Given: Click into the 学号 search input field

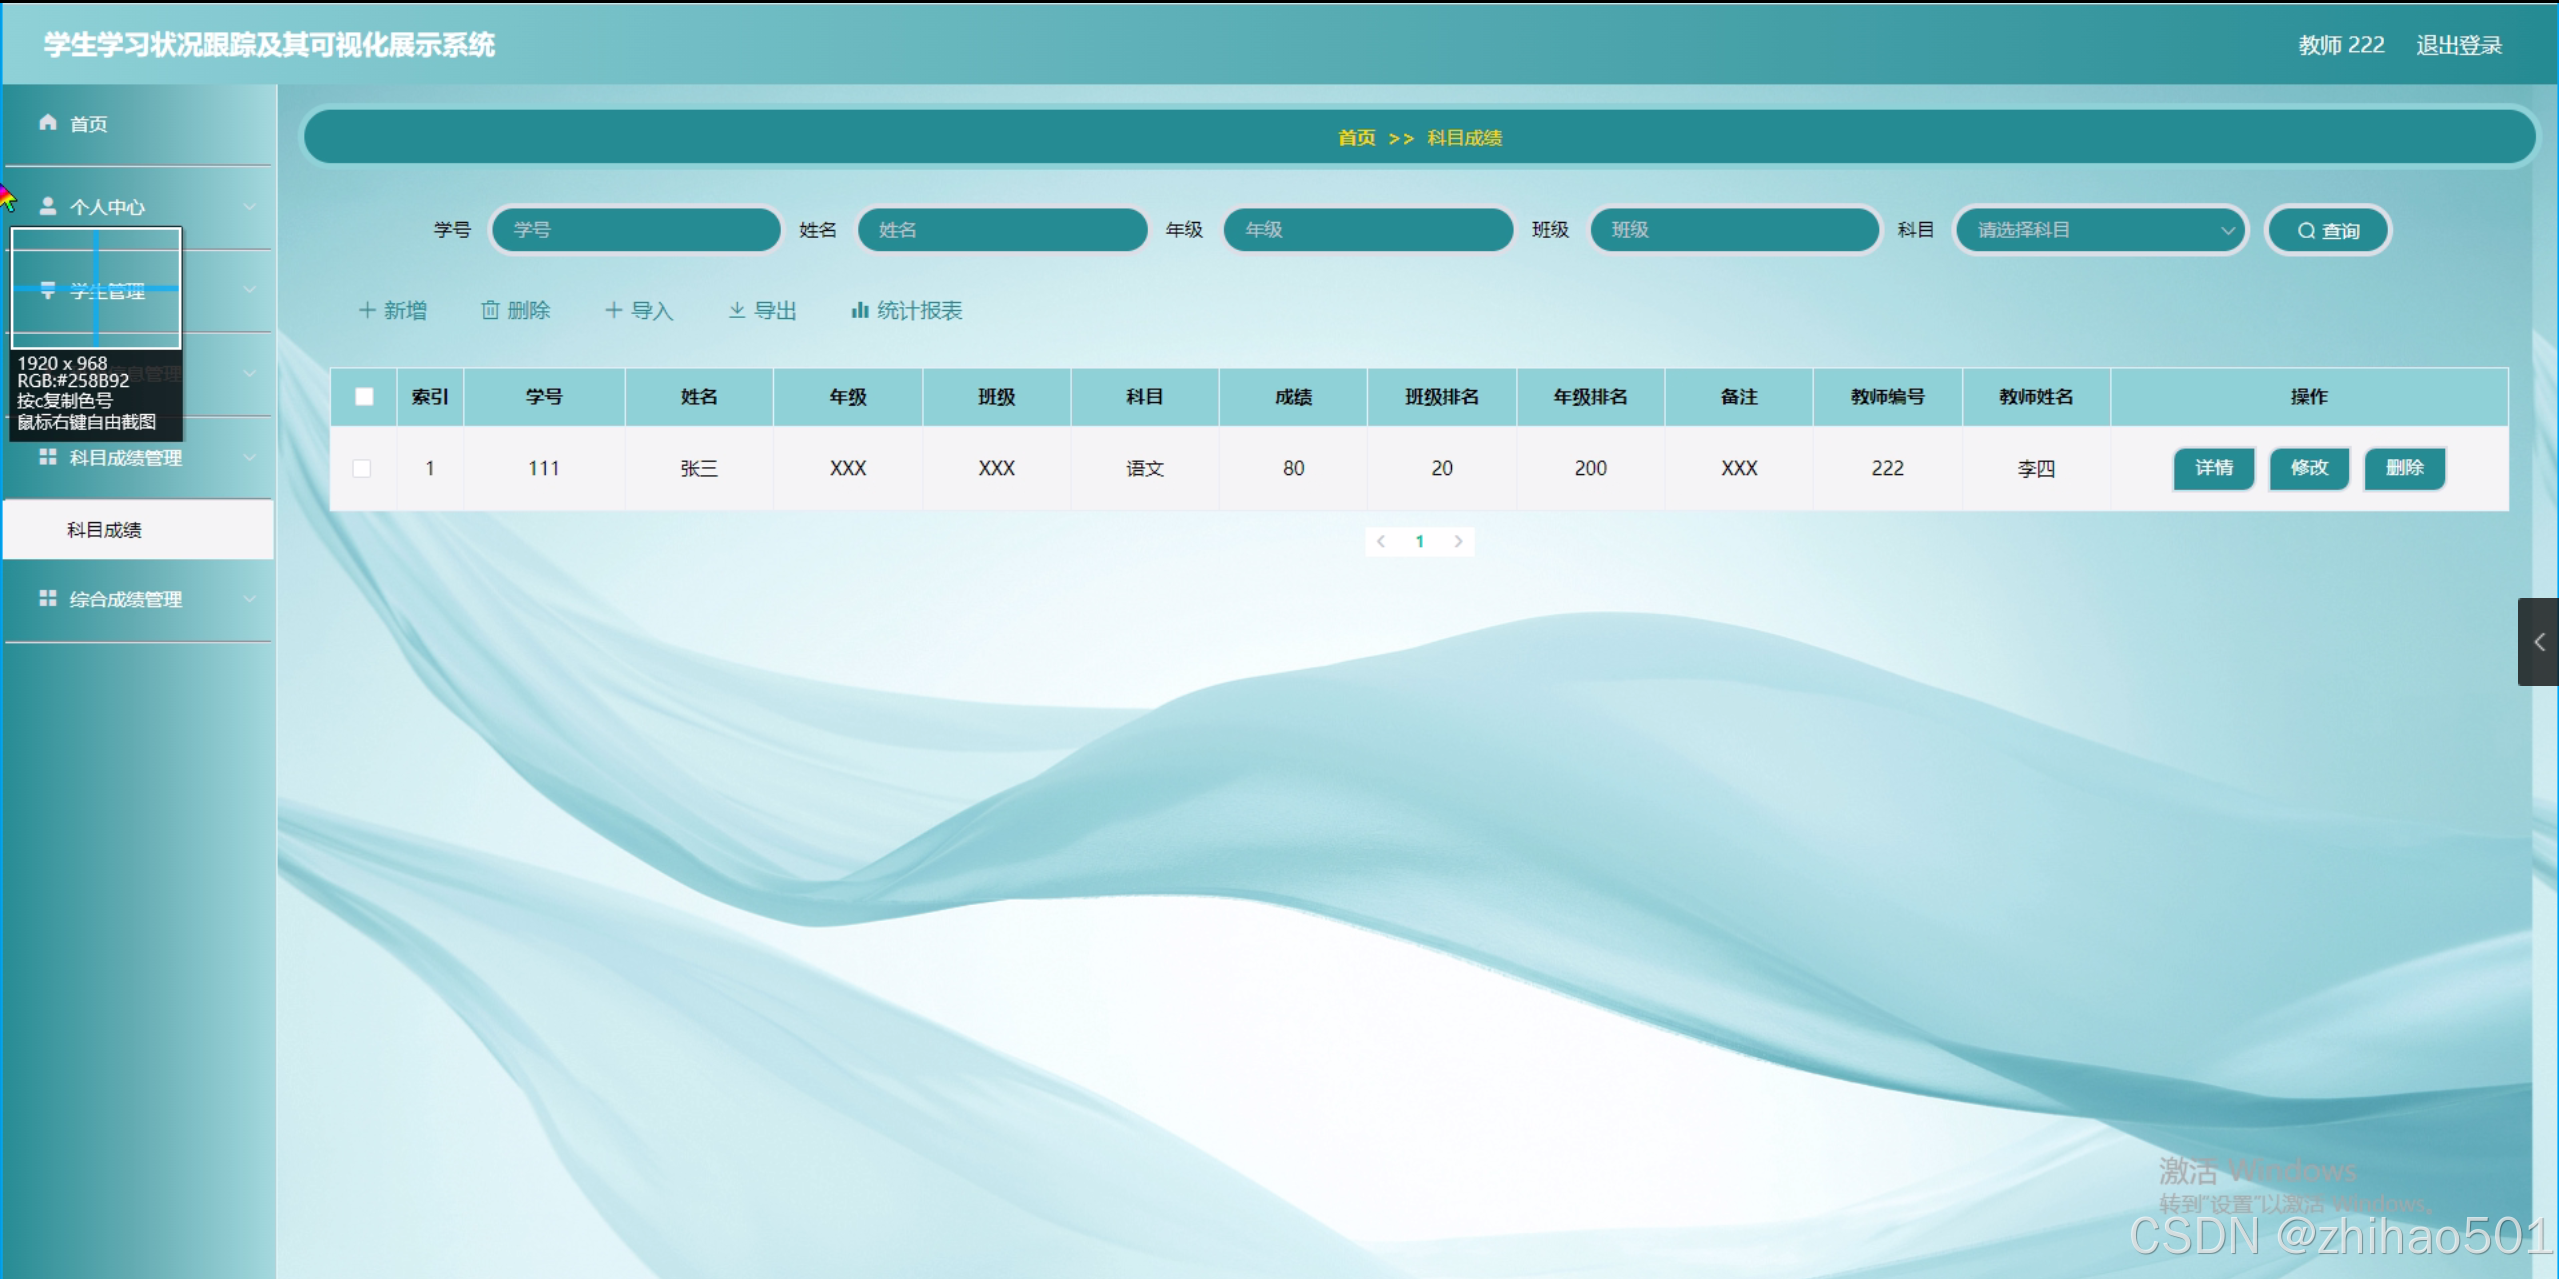Looking at the screenshot, I should point(636,230).
